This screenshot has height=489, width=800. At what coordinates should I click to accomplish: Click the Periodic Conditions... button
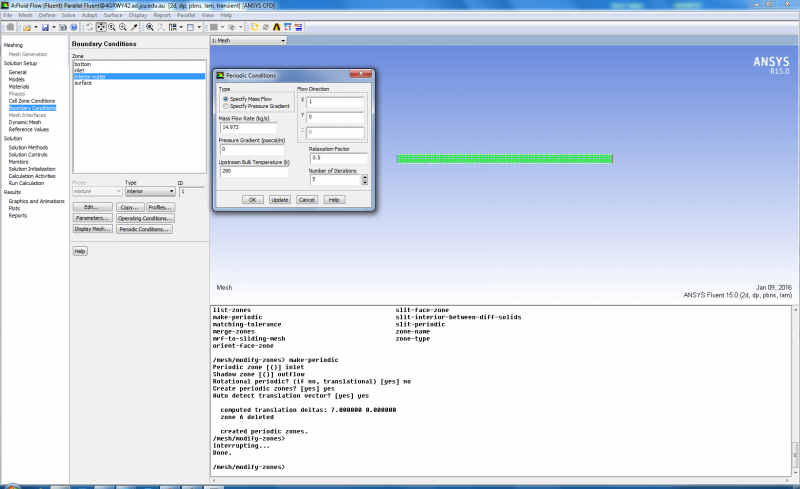tap(144, 229)
